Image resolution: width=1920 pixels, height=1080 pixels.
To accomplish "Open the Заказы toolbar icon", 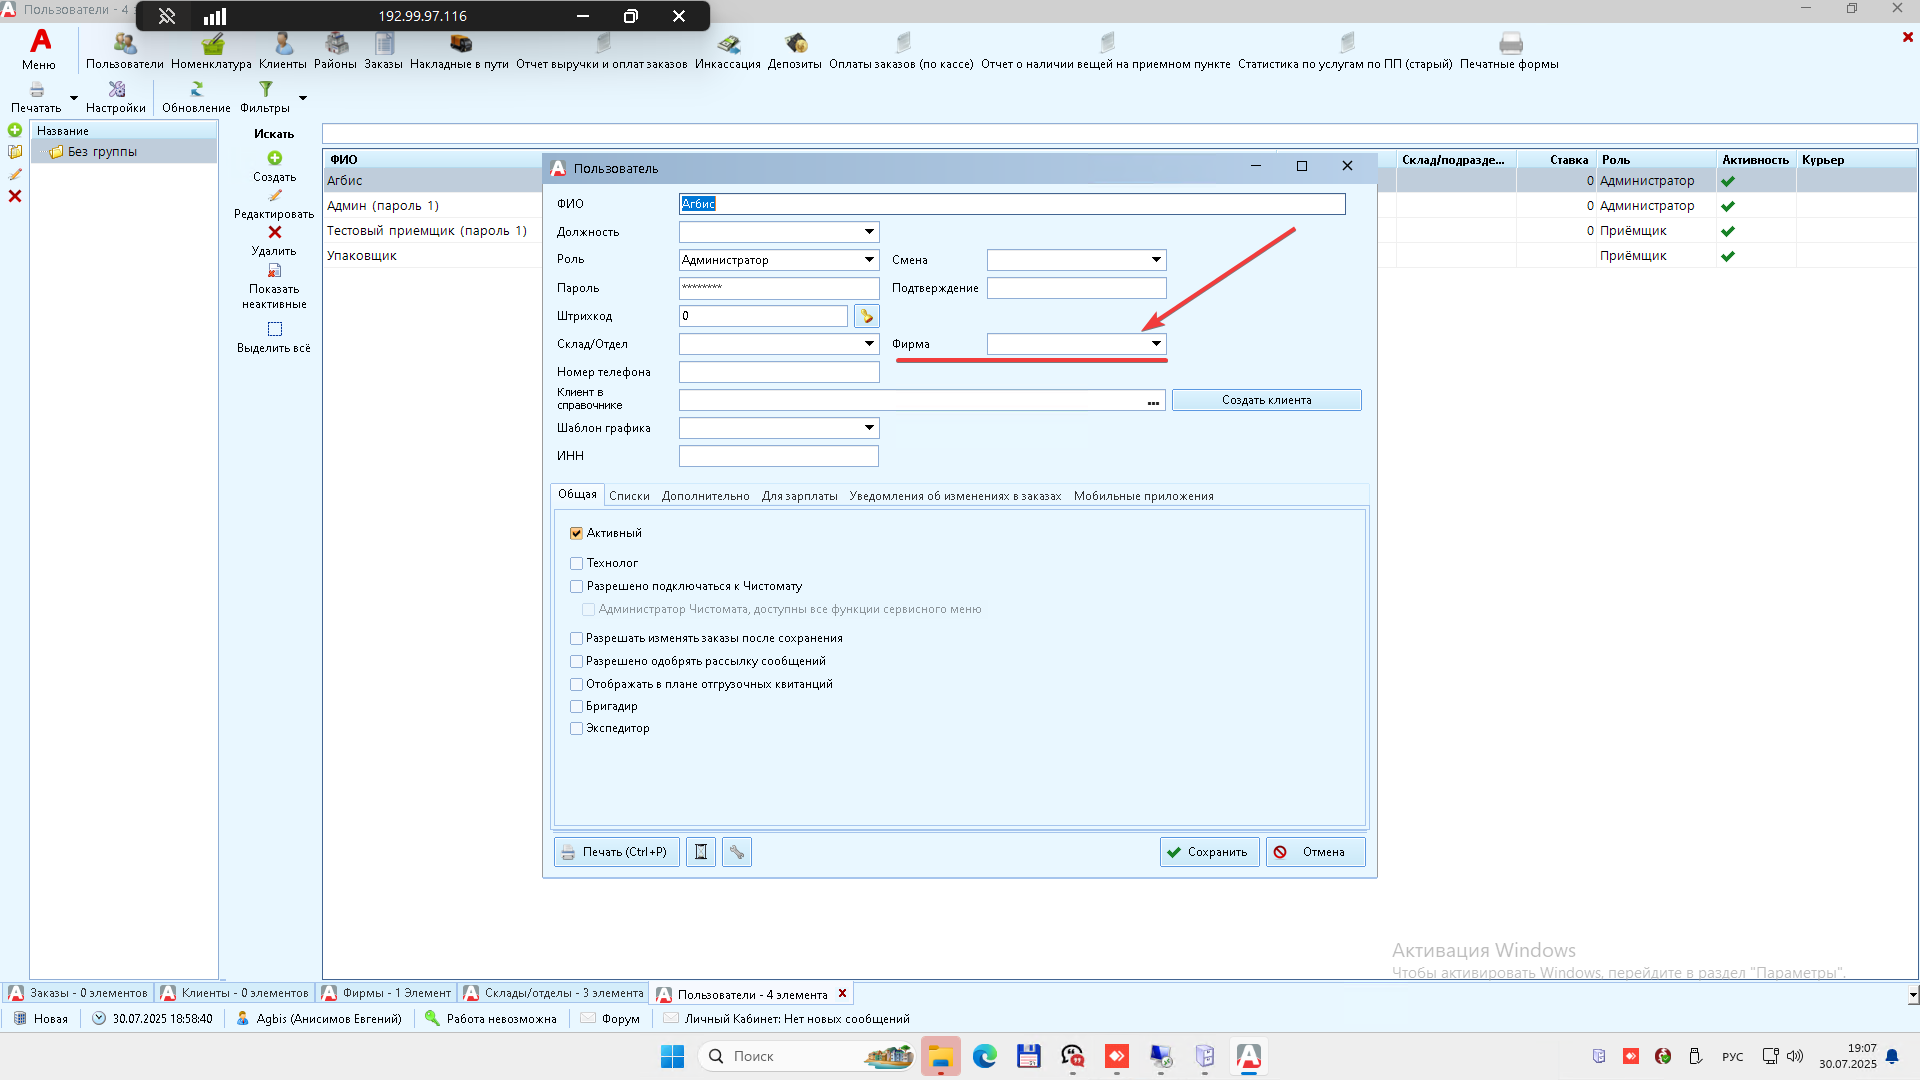I will pyautogui.click(x=384, y=44).
